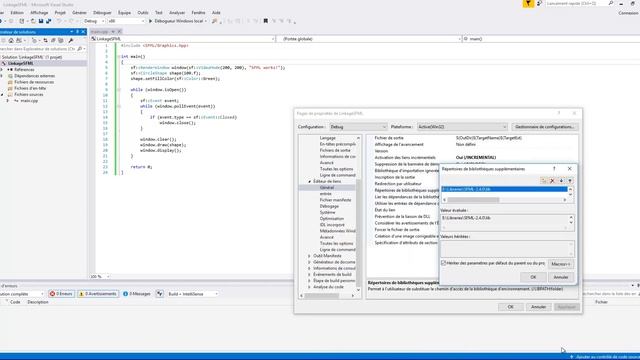
Task: Toggle Hériter des paramètres par défaut checkbox
Action: point(443,263)
